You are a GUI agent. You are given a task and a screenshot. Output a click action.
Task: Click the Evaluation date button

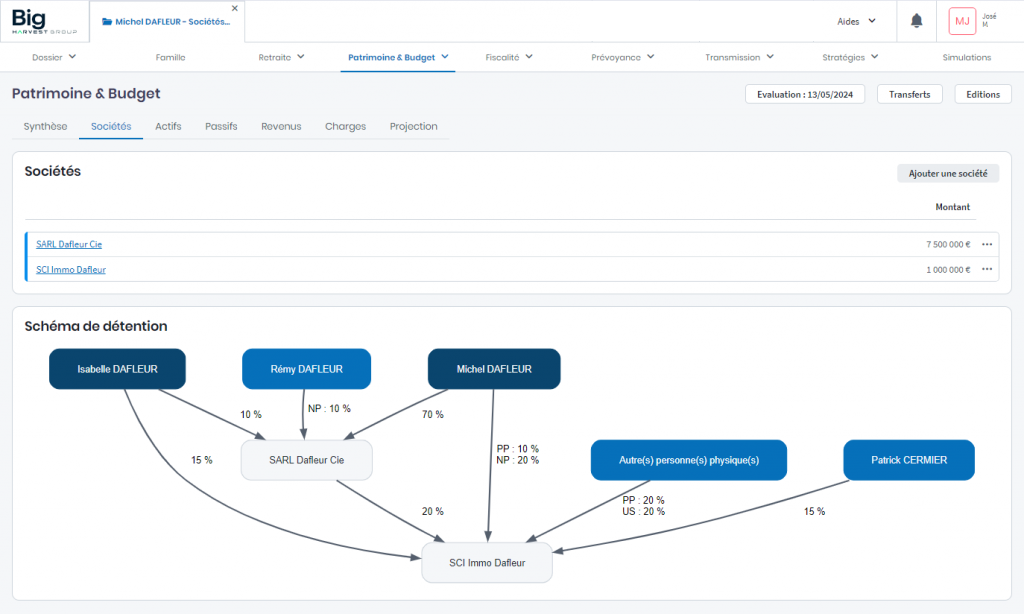[x=805, y=94]
